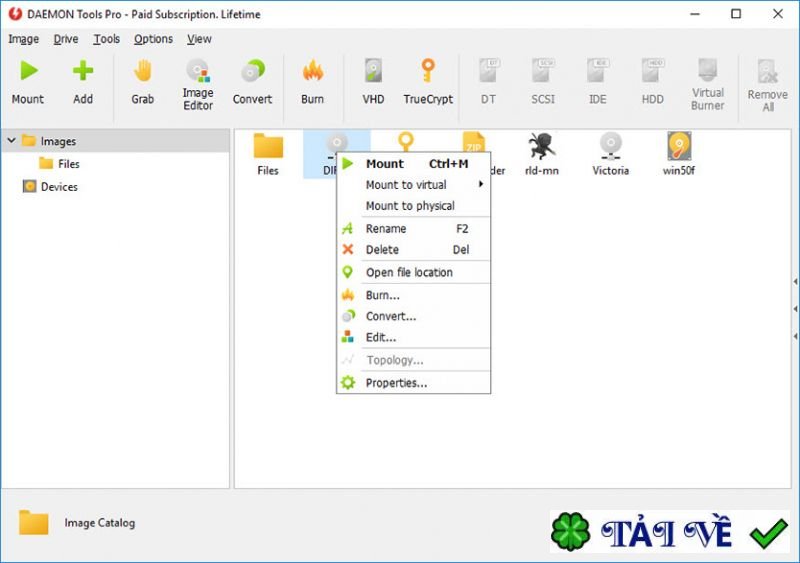Select the Victoria disc image

(x=611, y=154)
